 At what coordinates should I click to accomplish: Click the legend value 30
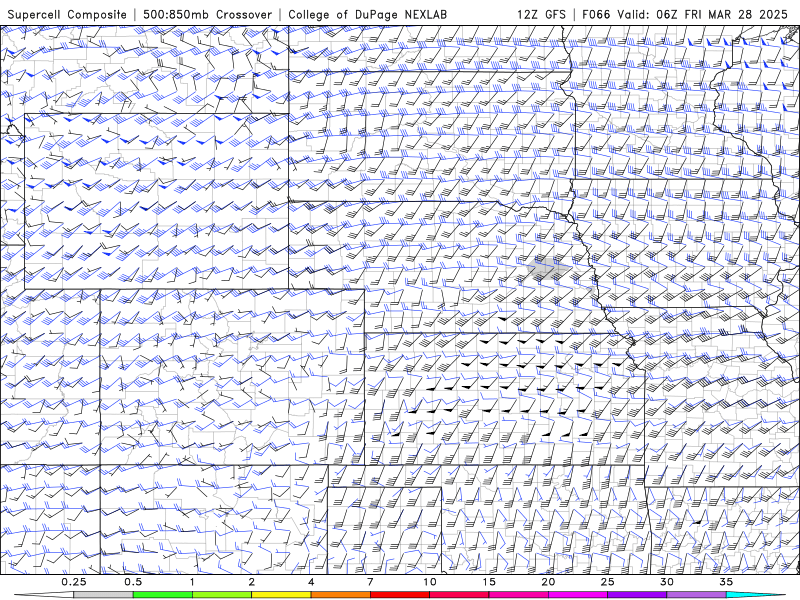click(666, 582)
